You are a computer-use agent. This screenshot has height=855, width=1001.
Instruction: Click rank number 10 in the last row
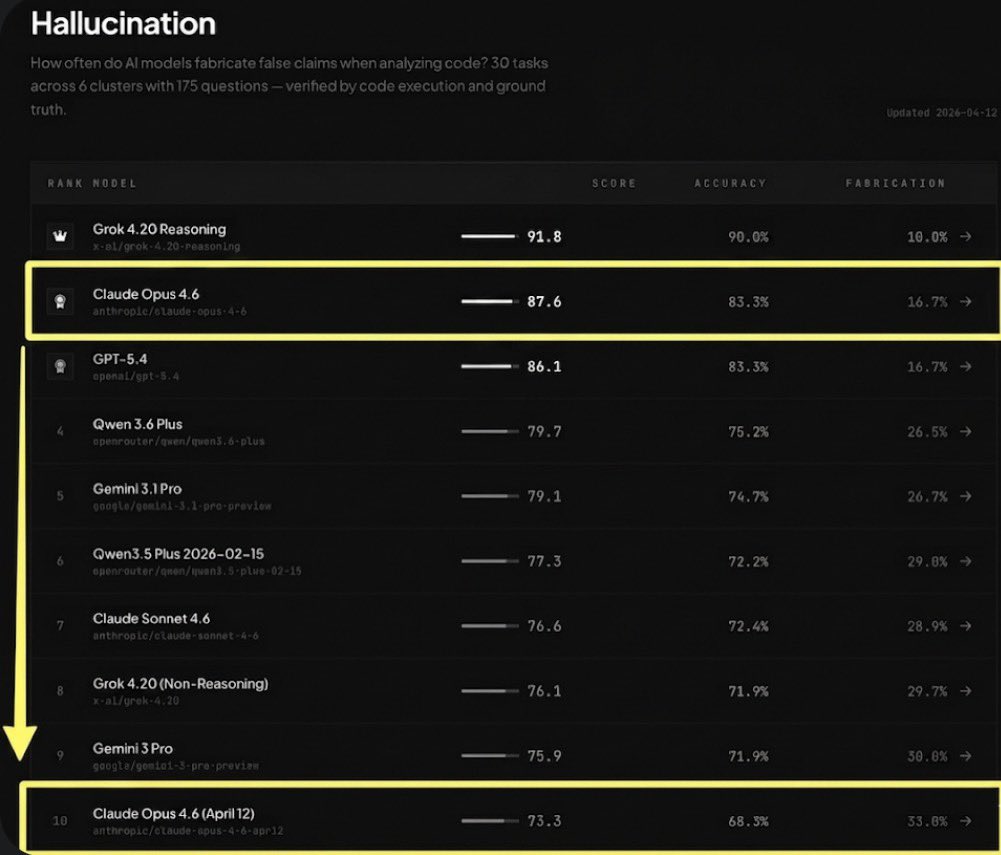60,821
